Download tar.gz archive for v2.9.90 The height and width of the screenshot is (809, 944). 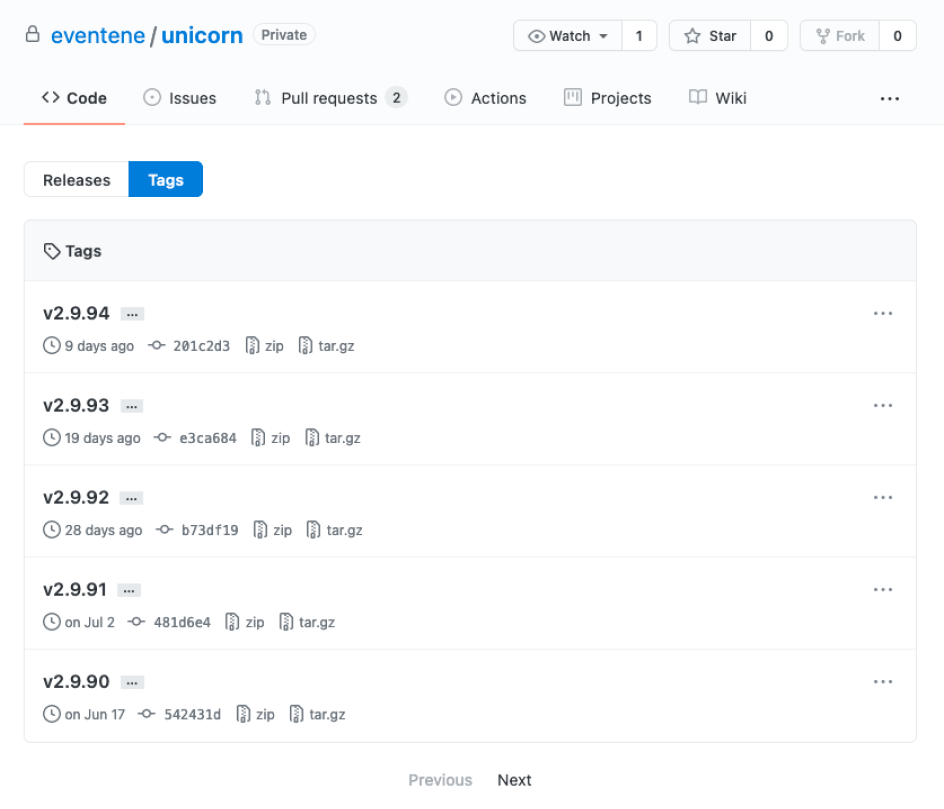(x=317, y=714)
